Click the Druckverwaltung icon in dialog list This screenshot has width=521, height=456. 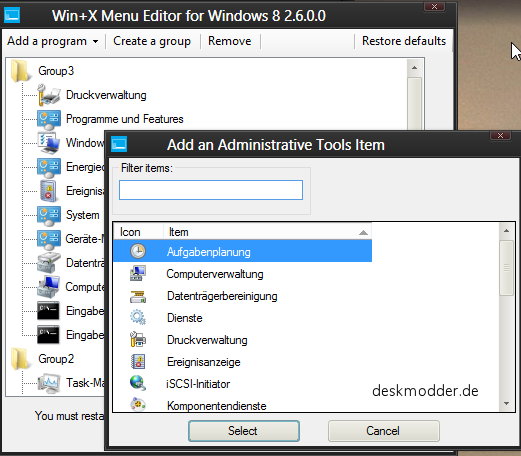point(138,339)
